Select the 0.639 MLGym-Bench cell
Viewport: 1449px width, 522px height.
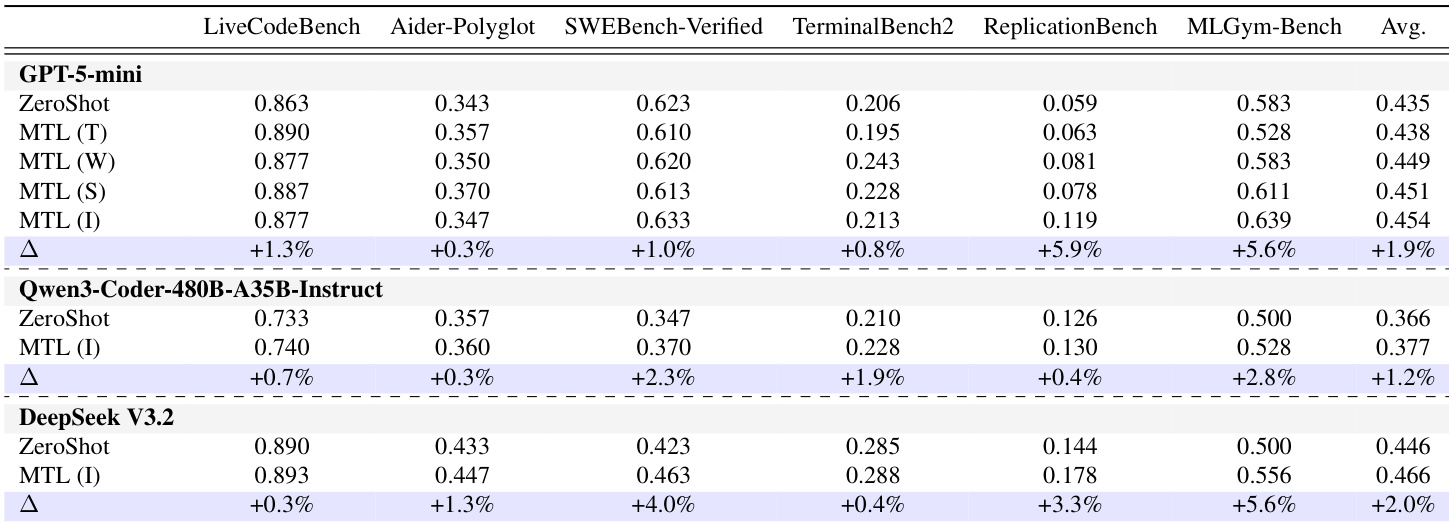(1264, 219)
